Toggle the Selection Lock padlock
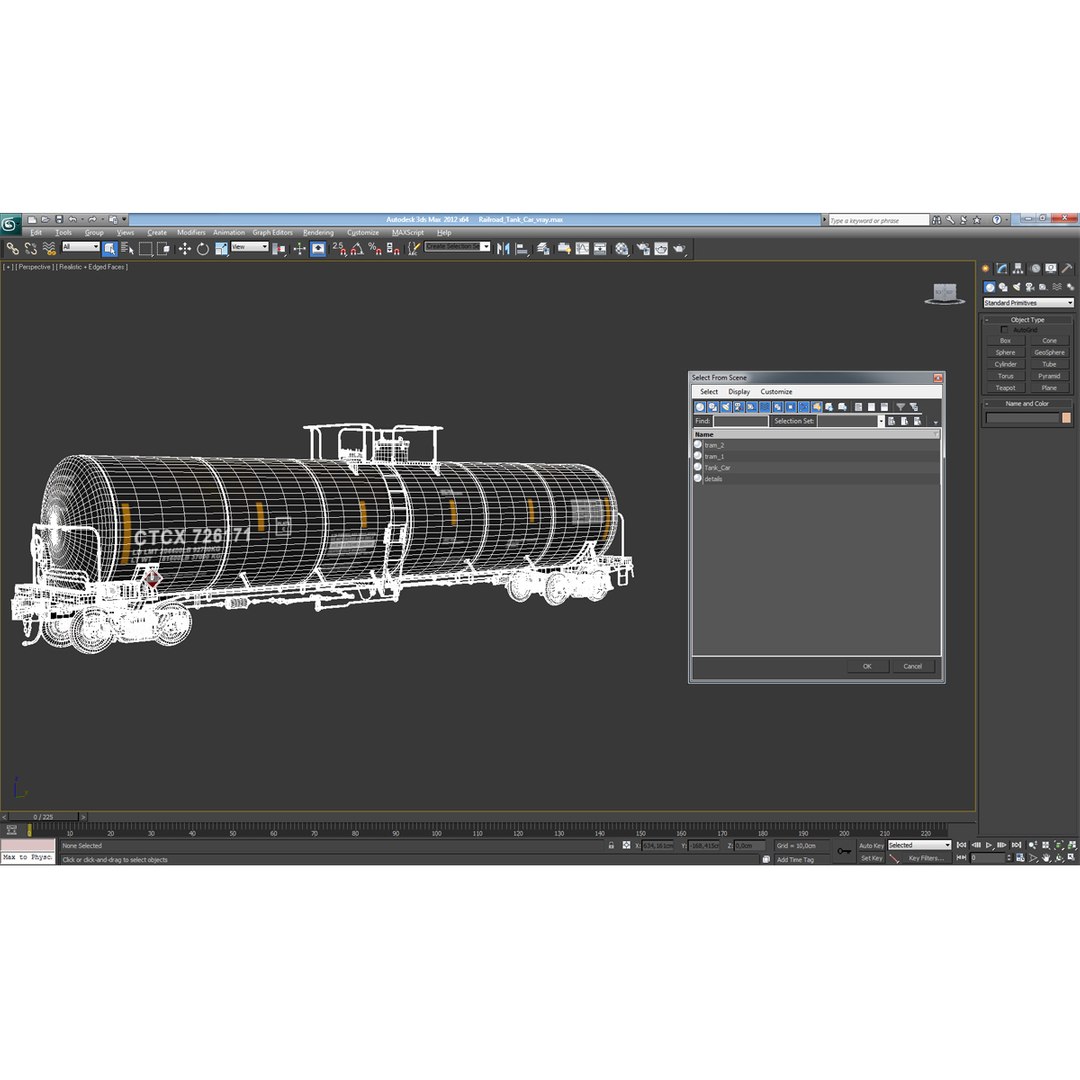1080x1080 pixels. click(611, 845)
